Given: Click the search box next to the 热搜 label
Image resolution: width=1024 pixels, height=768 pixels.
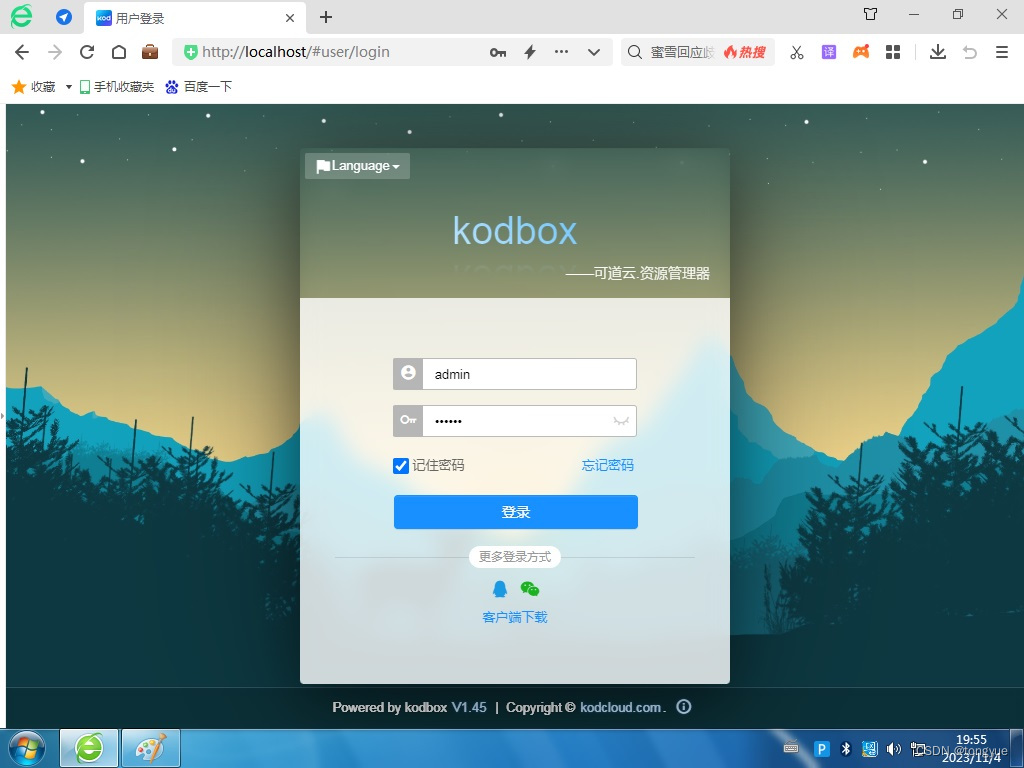Looking at the screenshot, I should tap(682, 52).
